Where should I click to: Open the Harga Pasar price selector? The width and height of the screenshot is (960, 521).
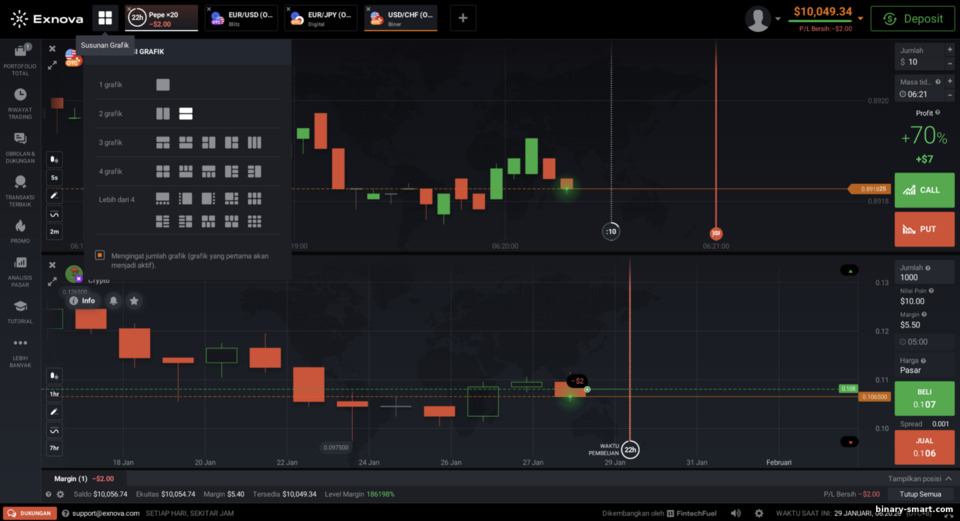924,365
